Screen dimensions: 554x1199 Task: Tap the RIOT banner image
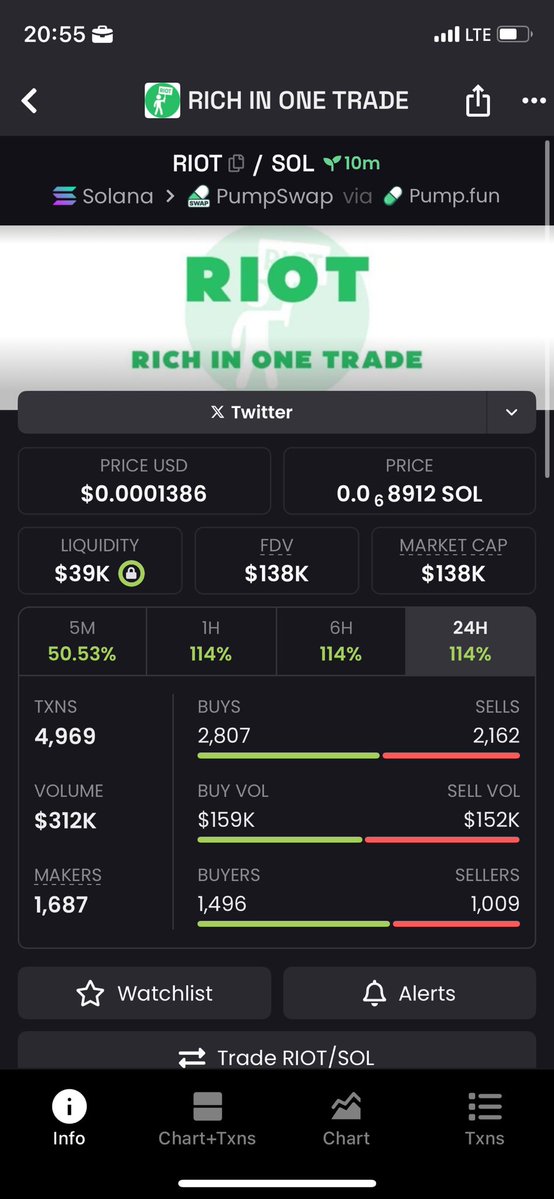pyautogui.click(x=277, y=308)
